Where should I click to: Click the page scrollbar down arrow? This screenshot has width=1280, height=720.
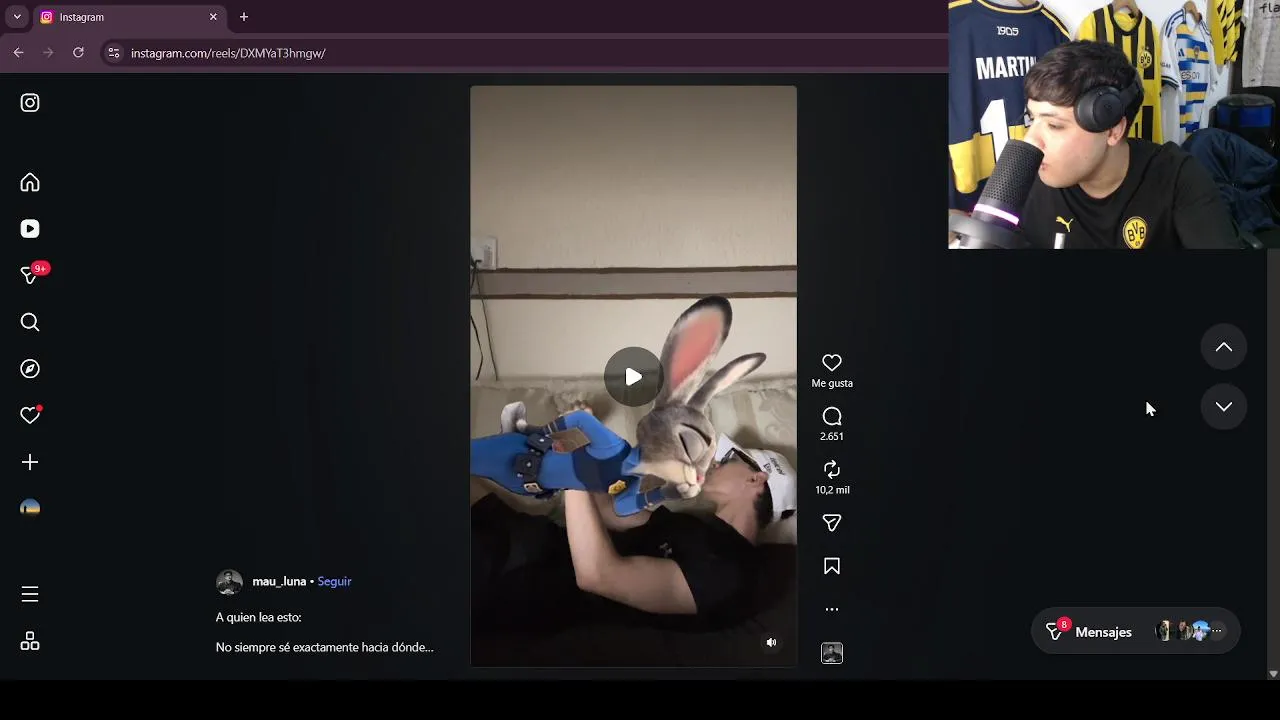pyautogui.click(x=1273, y=674)
